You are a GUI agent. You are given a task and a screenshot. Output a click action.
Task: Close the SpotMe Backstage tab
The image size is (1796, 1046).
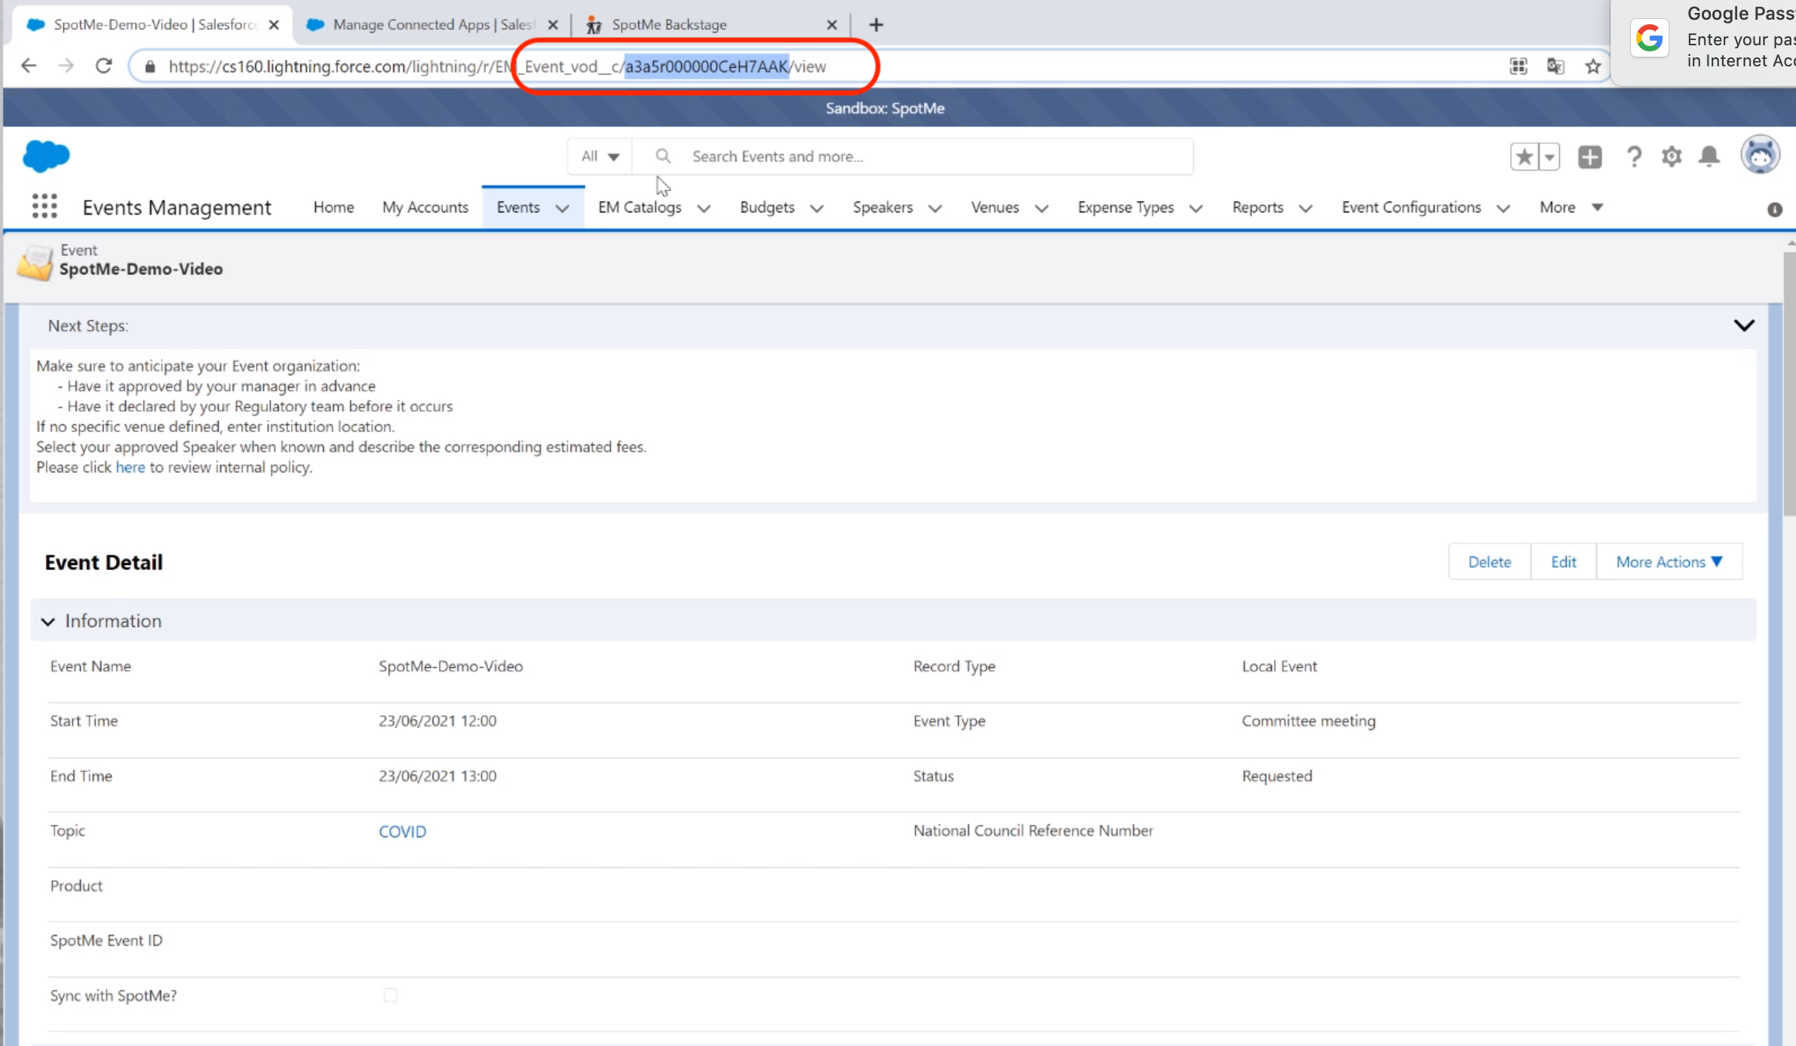point(831,24)
